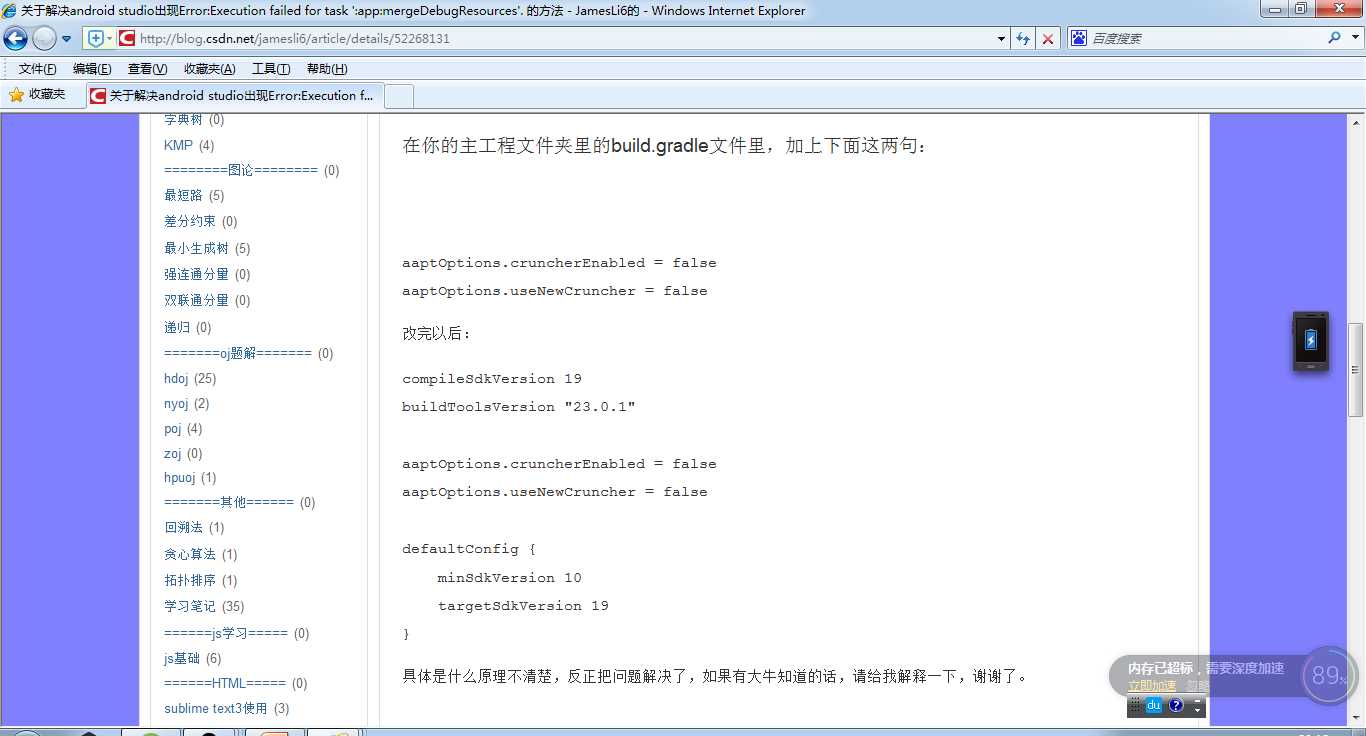Click the Refresh page icon
This screenshot has height=736, width=1366.
point(1023,39)
